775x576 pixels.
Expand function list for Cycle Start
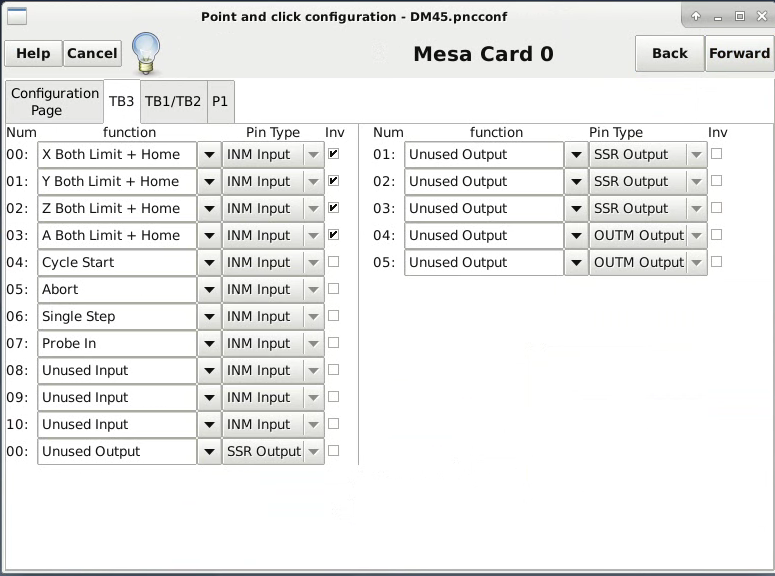click(x=210, y=263)
